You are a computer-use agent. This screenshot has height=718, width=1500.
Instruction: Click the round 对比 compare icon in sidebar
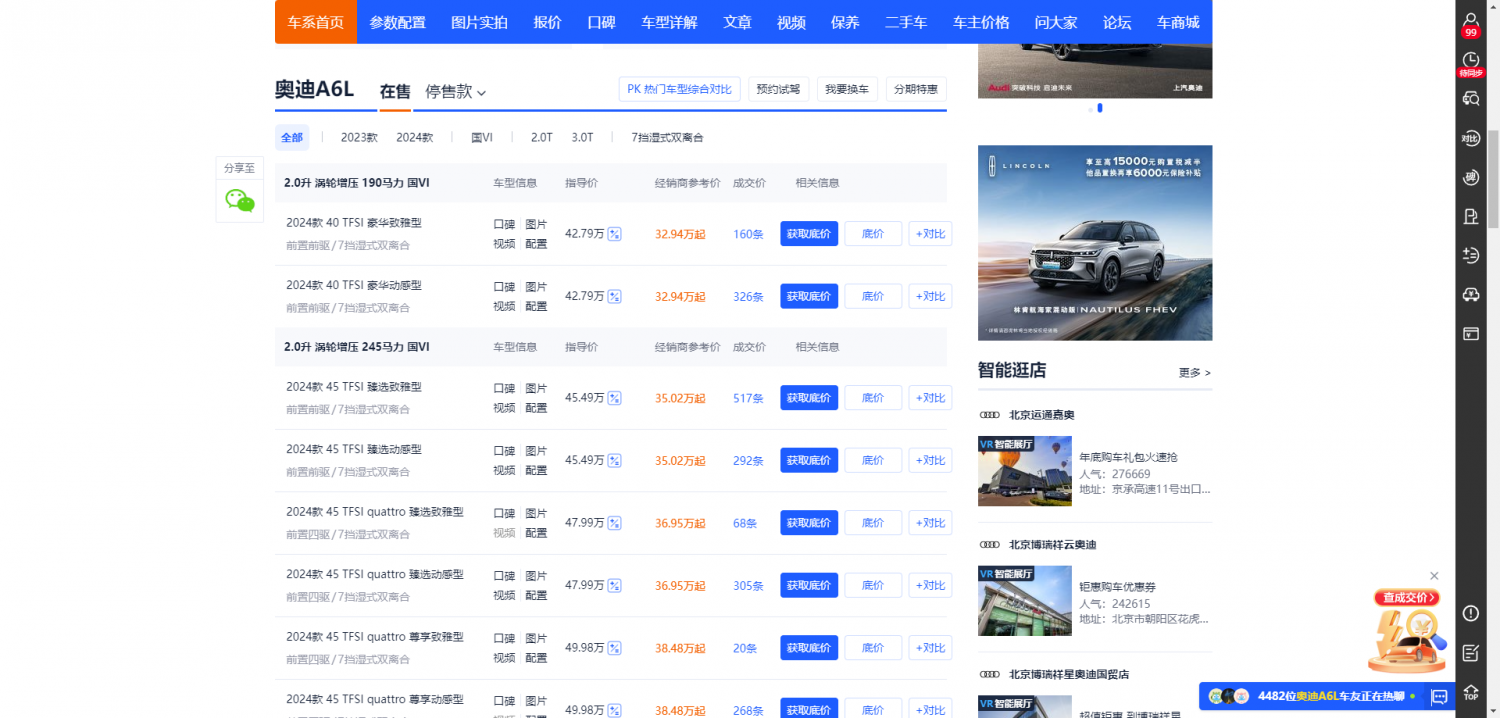1470,139
